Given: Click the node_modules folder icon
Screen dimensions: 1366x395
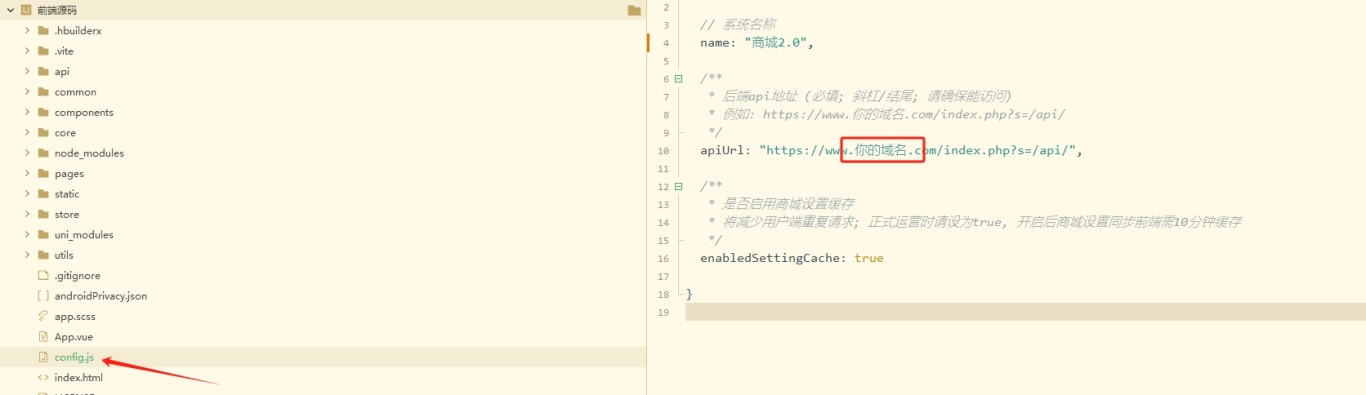Looking at the screenshot, I should tap(43, 153).
